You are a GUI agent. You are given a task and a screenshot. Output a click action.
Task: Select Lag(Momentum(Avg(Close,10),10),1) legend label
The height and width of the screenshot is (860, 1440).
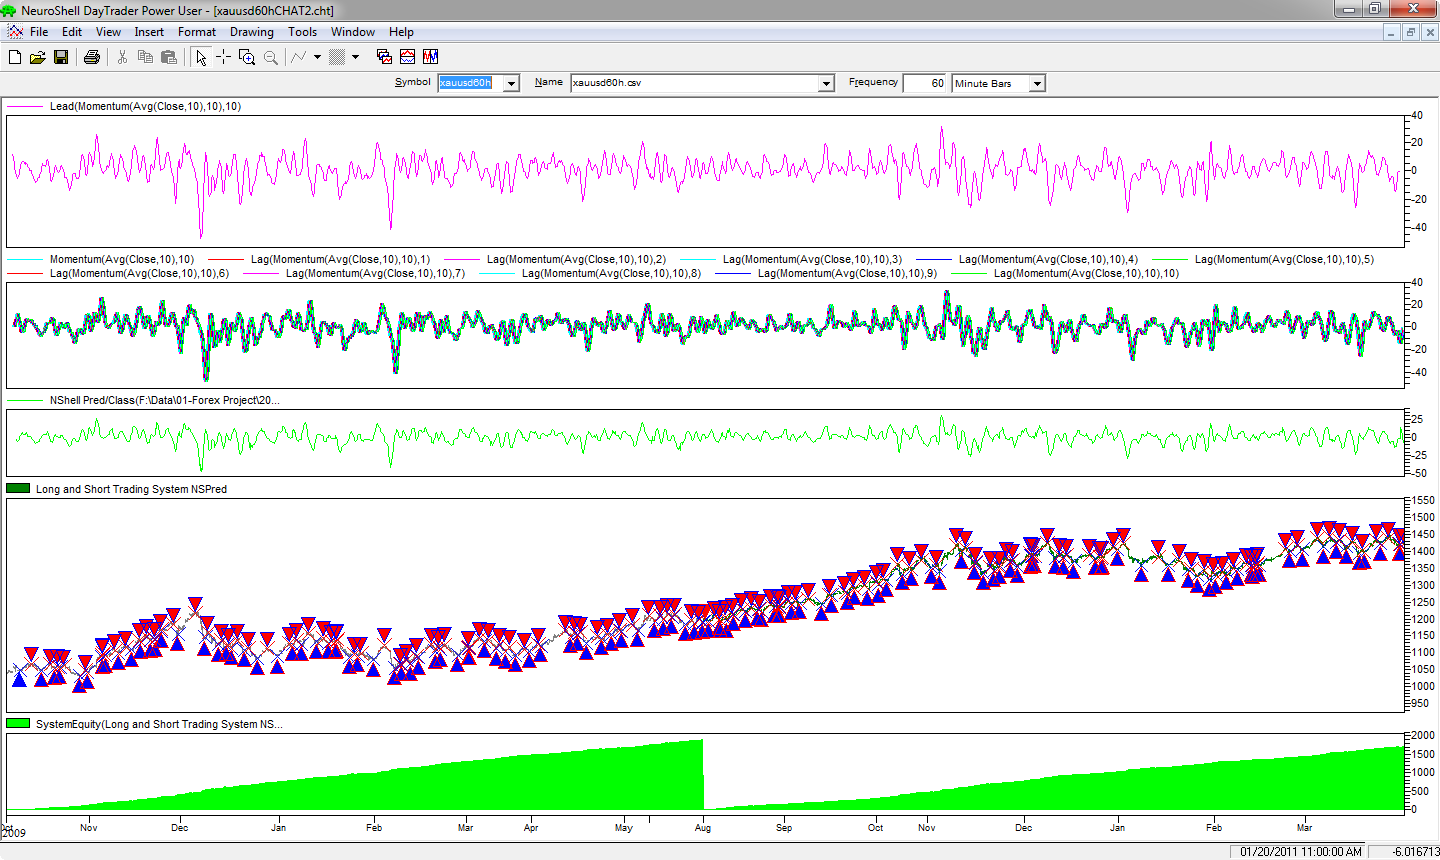pyautogui.click(x=340, y=259)
